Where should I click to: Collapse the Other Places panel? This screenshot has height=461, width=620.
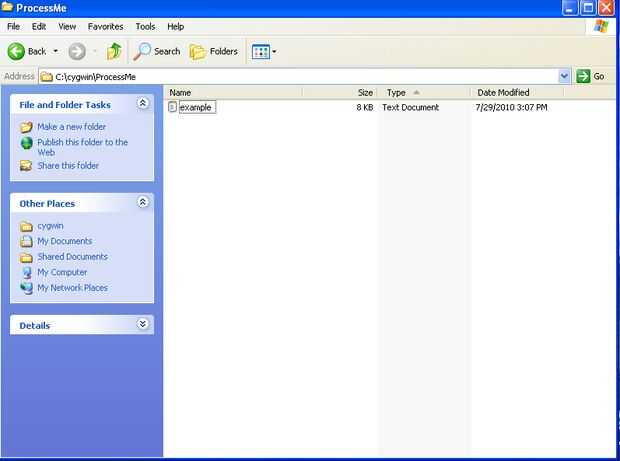(143, 202)
